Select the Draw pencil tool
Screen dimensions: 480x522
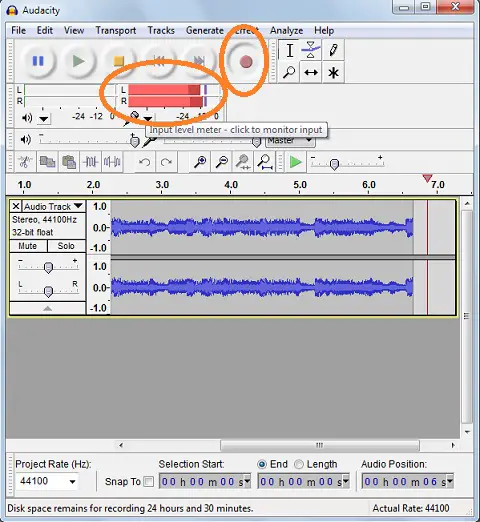click(333, 50)
